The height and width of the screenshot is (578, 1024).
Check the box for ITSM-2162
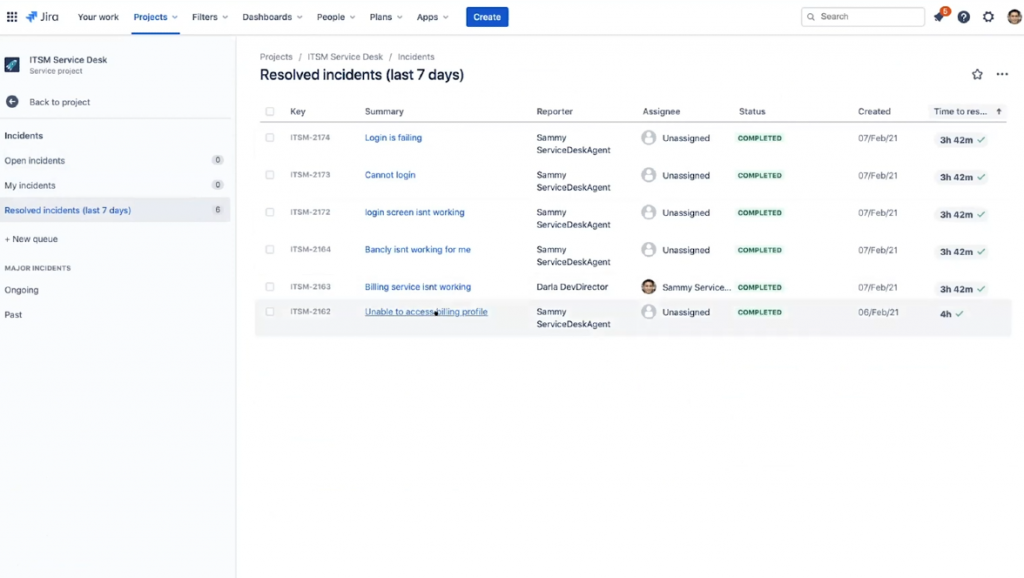tap(270, 312)
